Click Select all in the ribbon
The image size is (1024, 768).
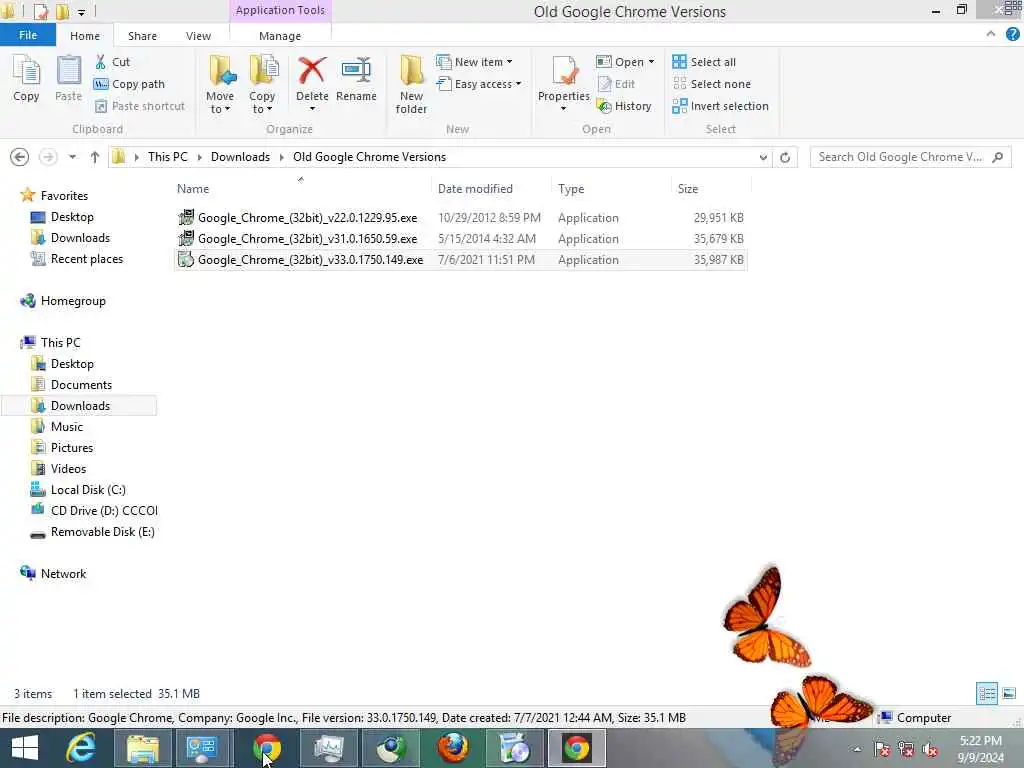[704, 62]
